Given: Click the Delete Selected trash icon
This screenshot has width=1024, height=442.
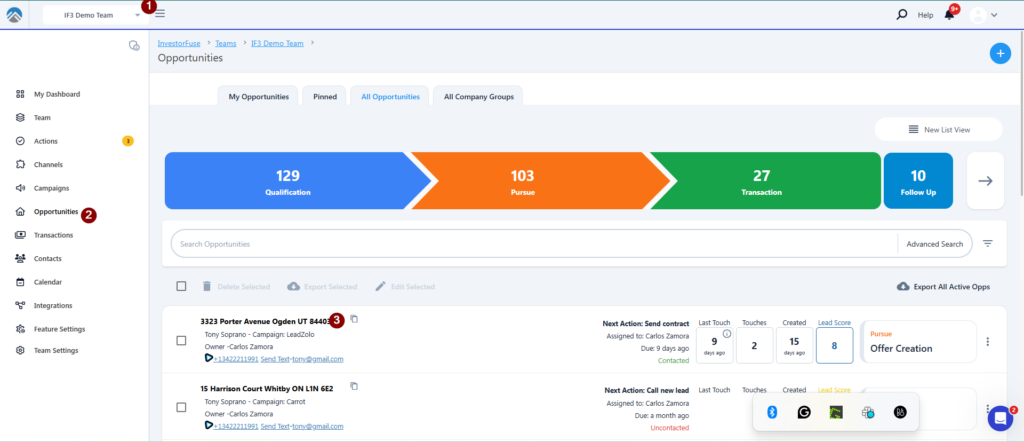Looking at the screenshot, I should point(207,287).
